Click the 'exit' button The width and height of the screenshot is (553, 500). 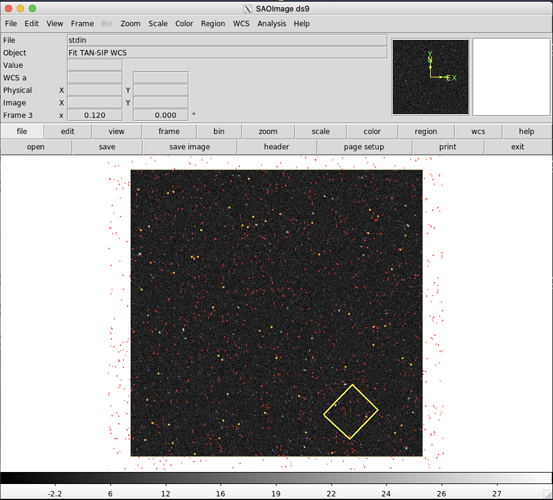click(x=517, y=147)
